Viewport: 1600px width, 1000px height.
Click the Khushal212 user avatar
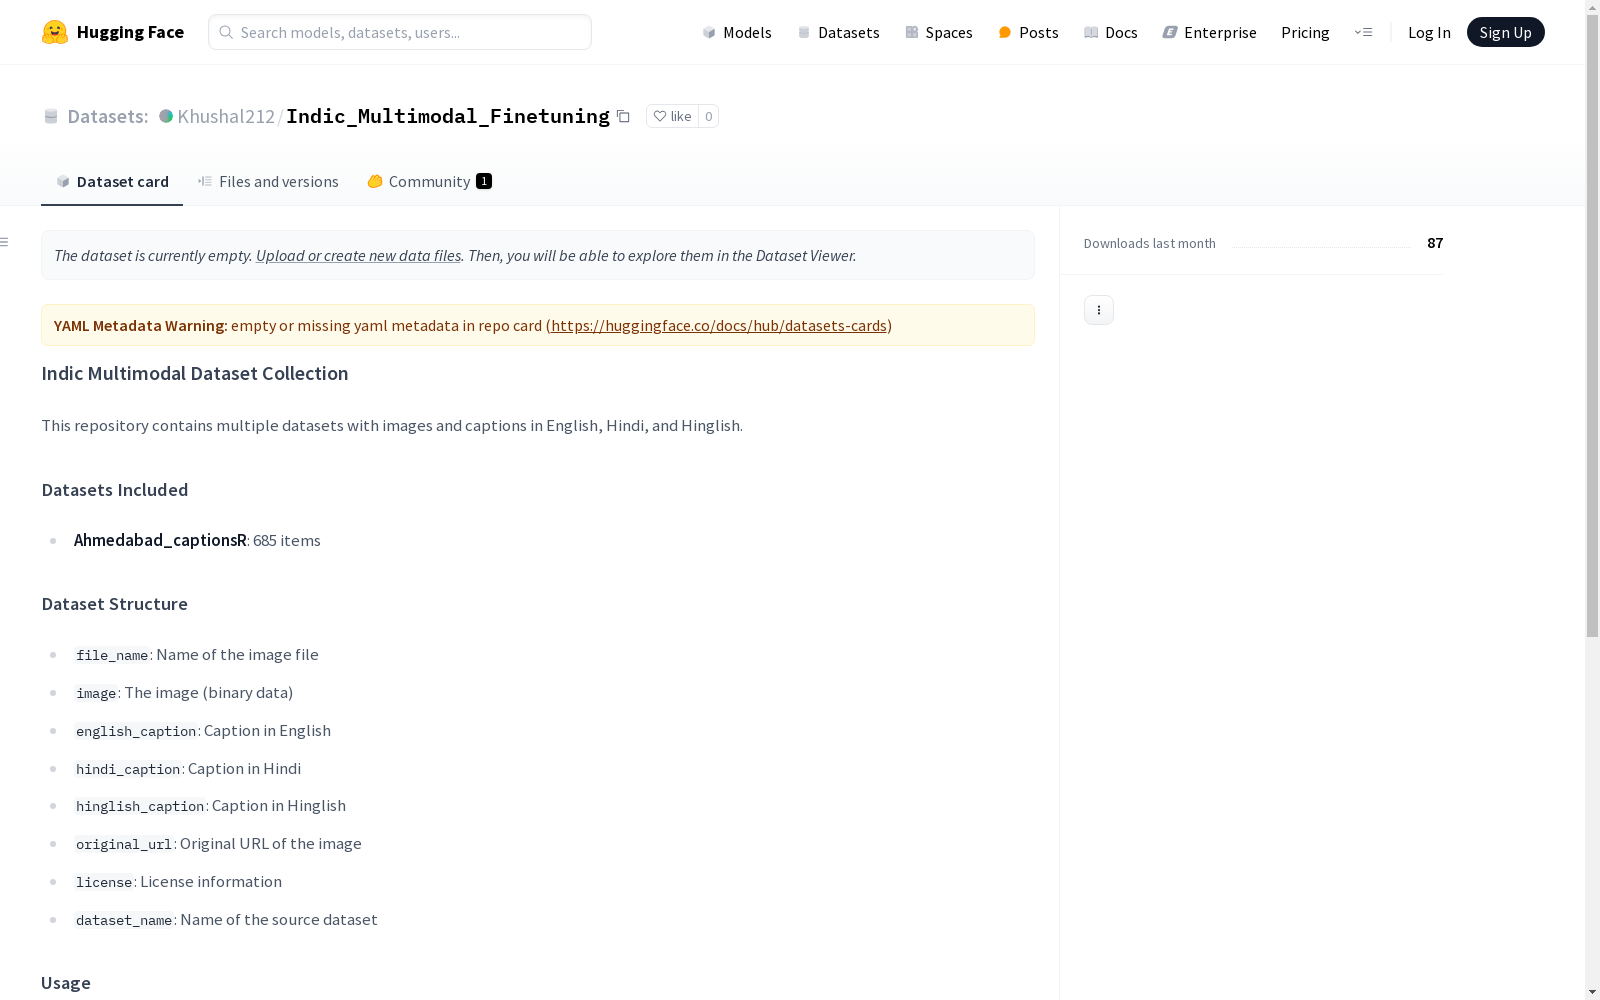166,116
